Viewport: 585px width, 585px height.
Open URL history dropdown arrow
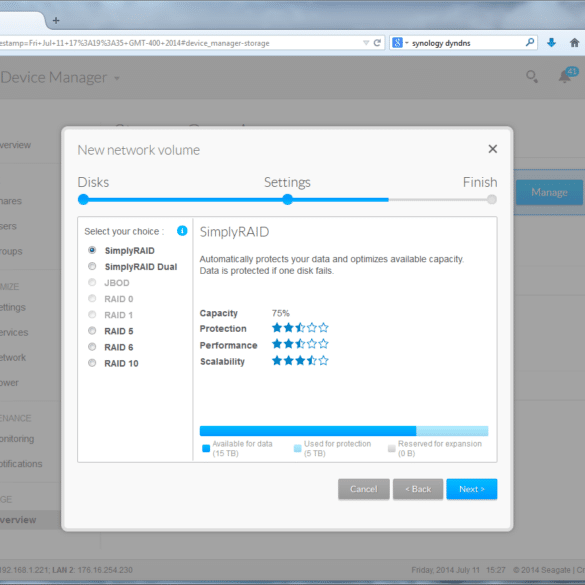(366, 43)
